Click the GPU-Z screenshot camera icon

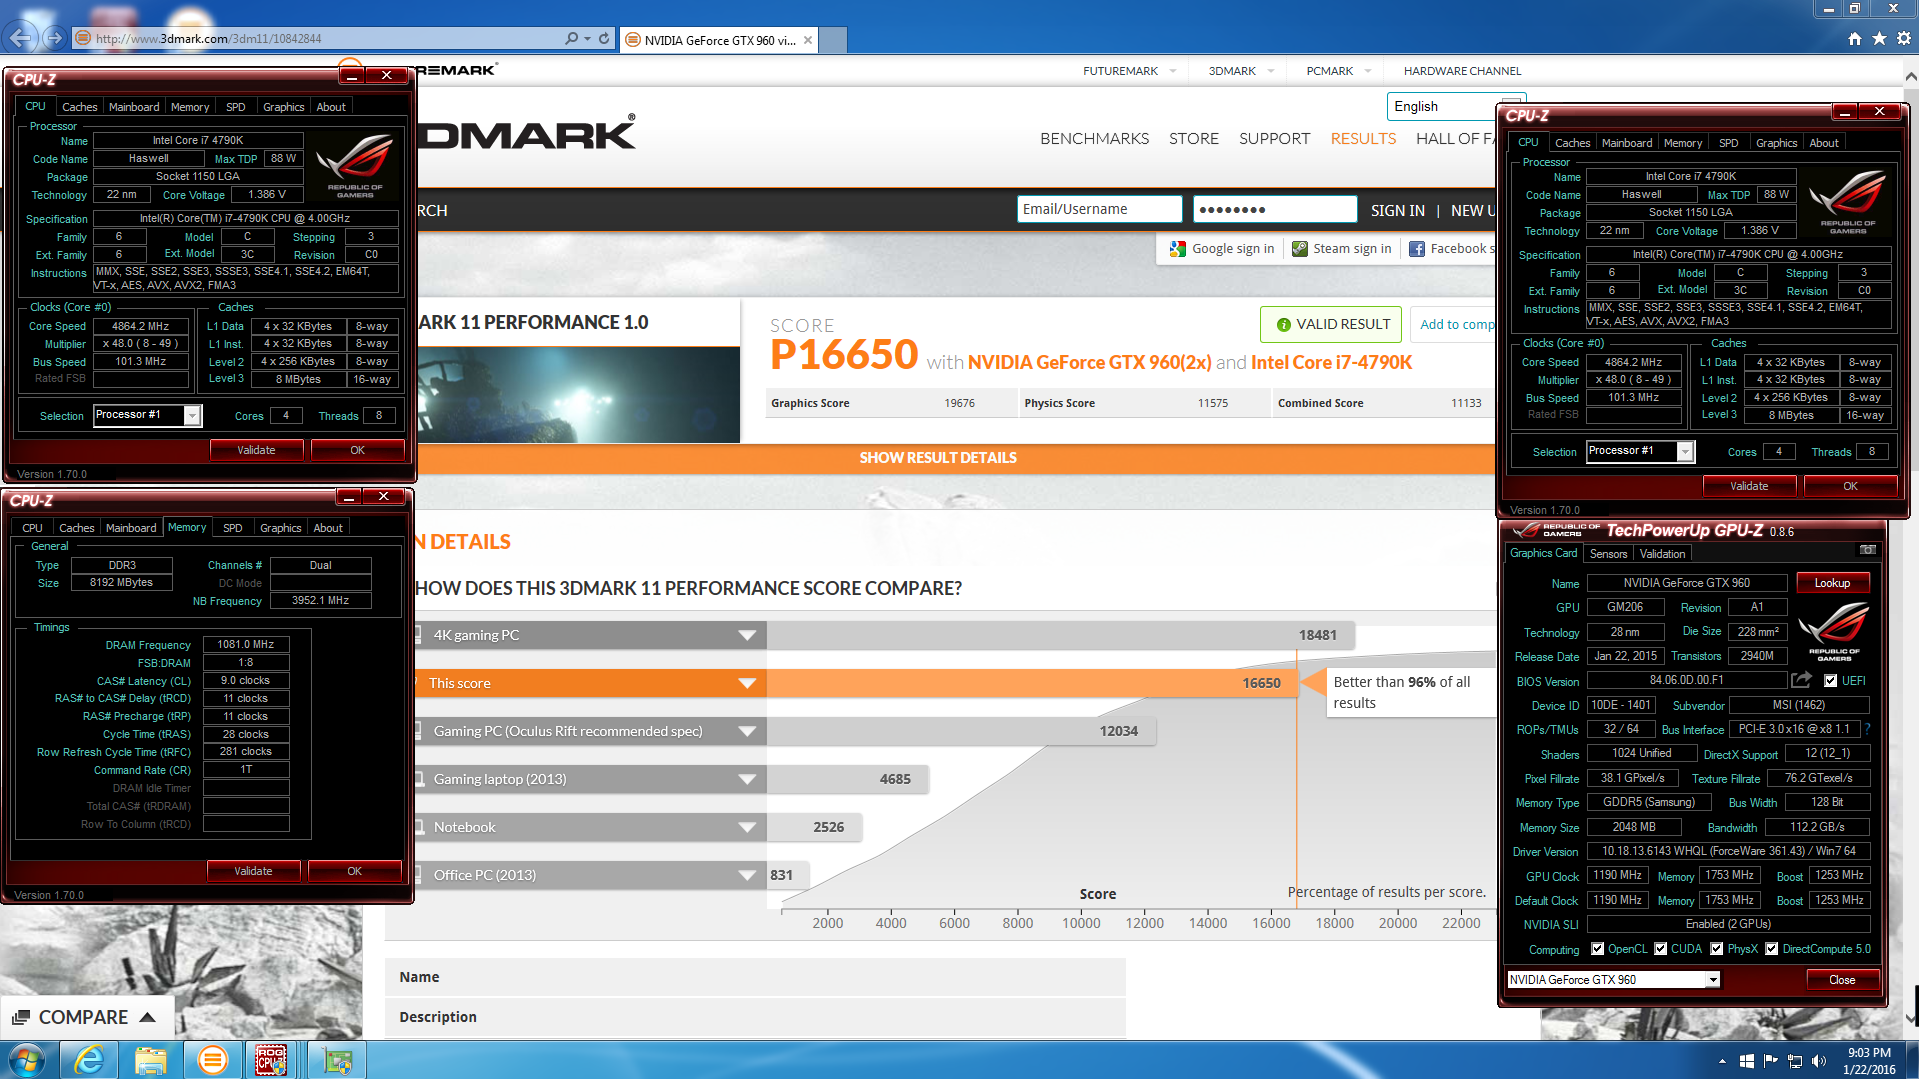pyautogui.click(x=1867, y=550)
